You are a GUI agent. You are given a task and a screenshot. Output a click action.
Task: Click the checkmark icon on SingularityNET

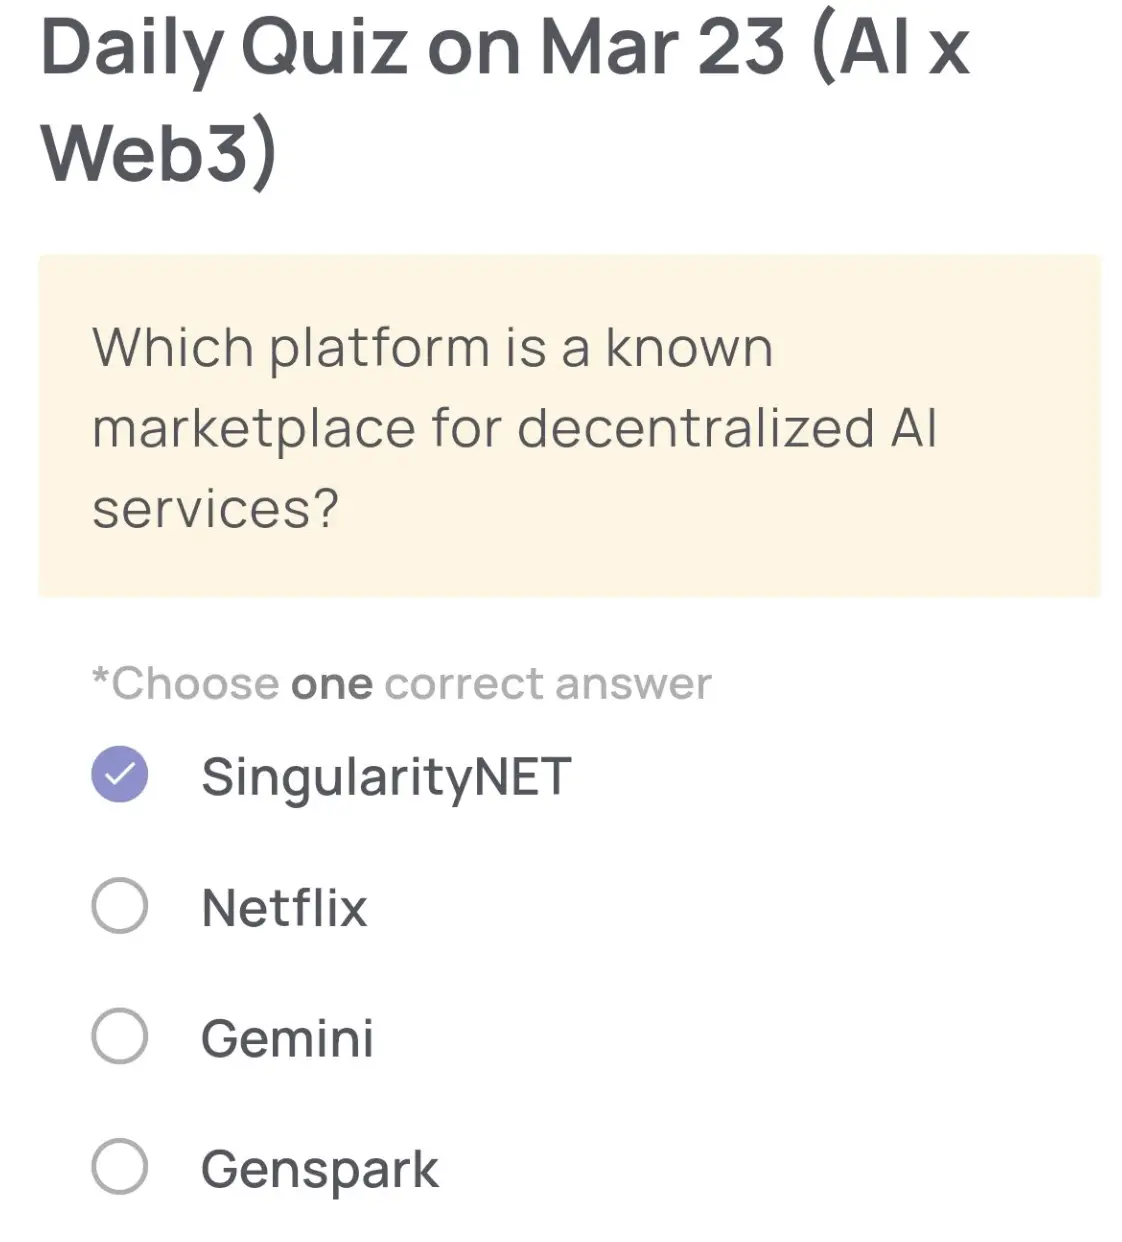[119, 775]
